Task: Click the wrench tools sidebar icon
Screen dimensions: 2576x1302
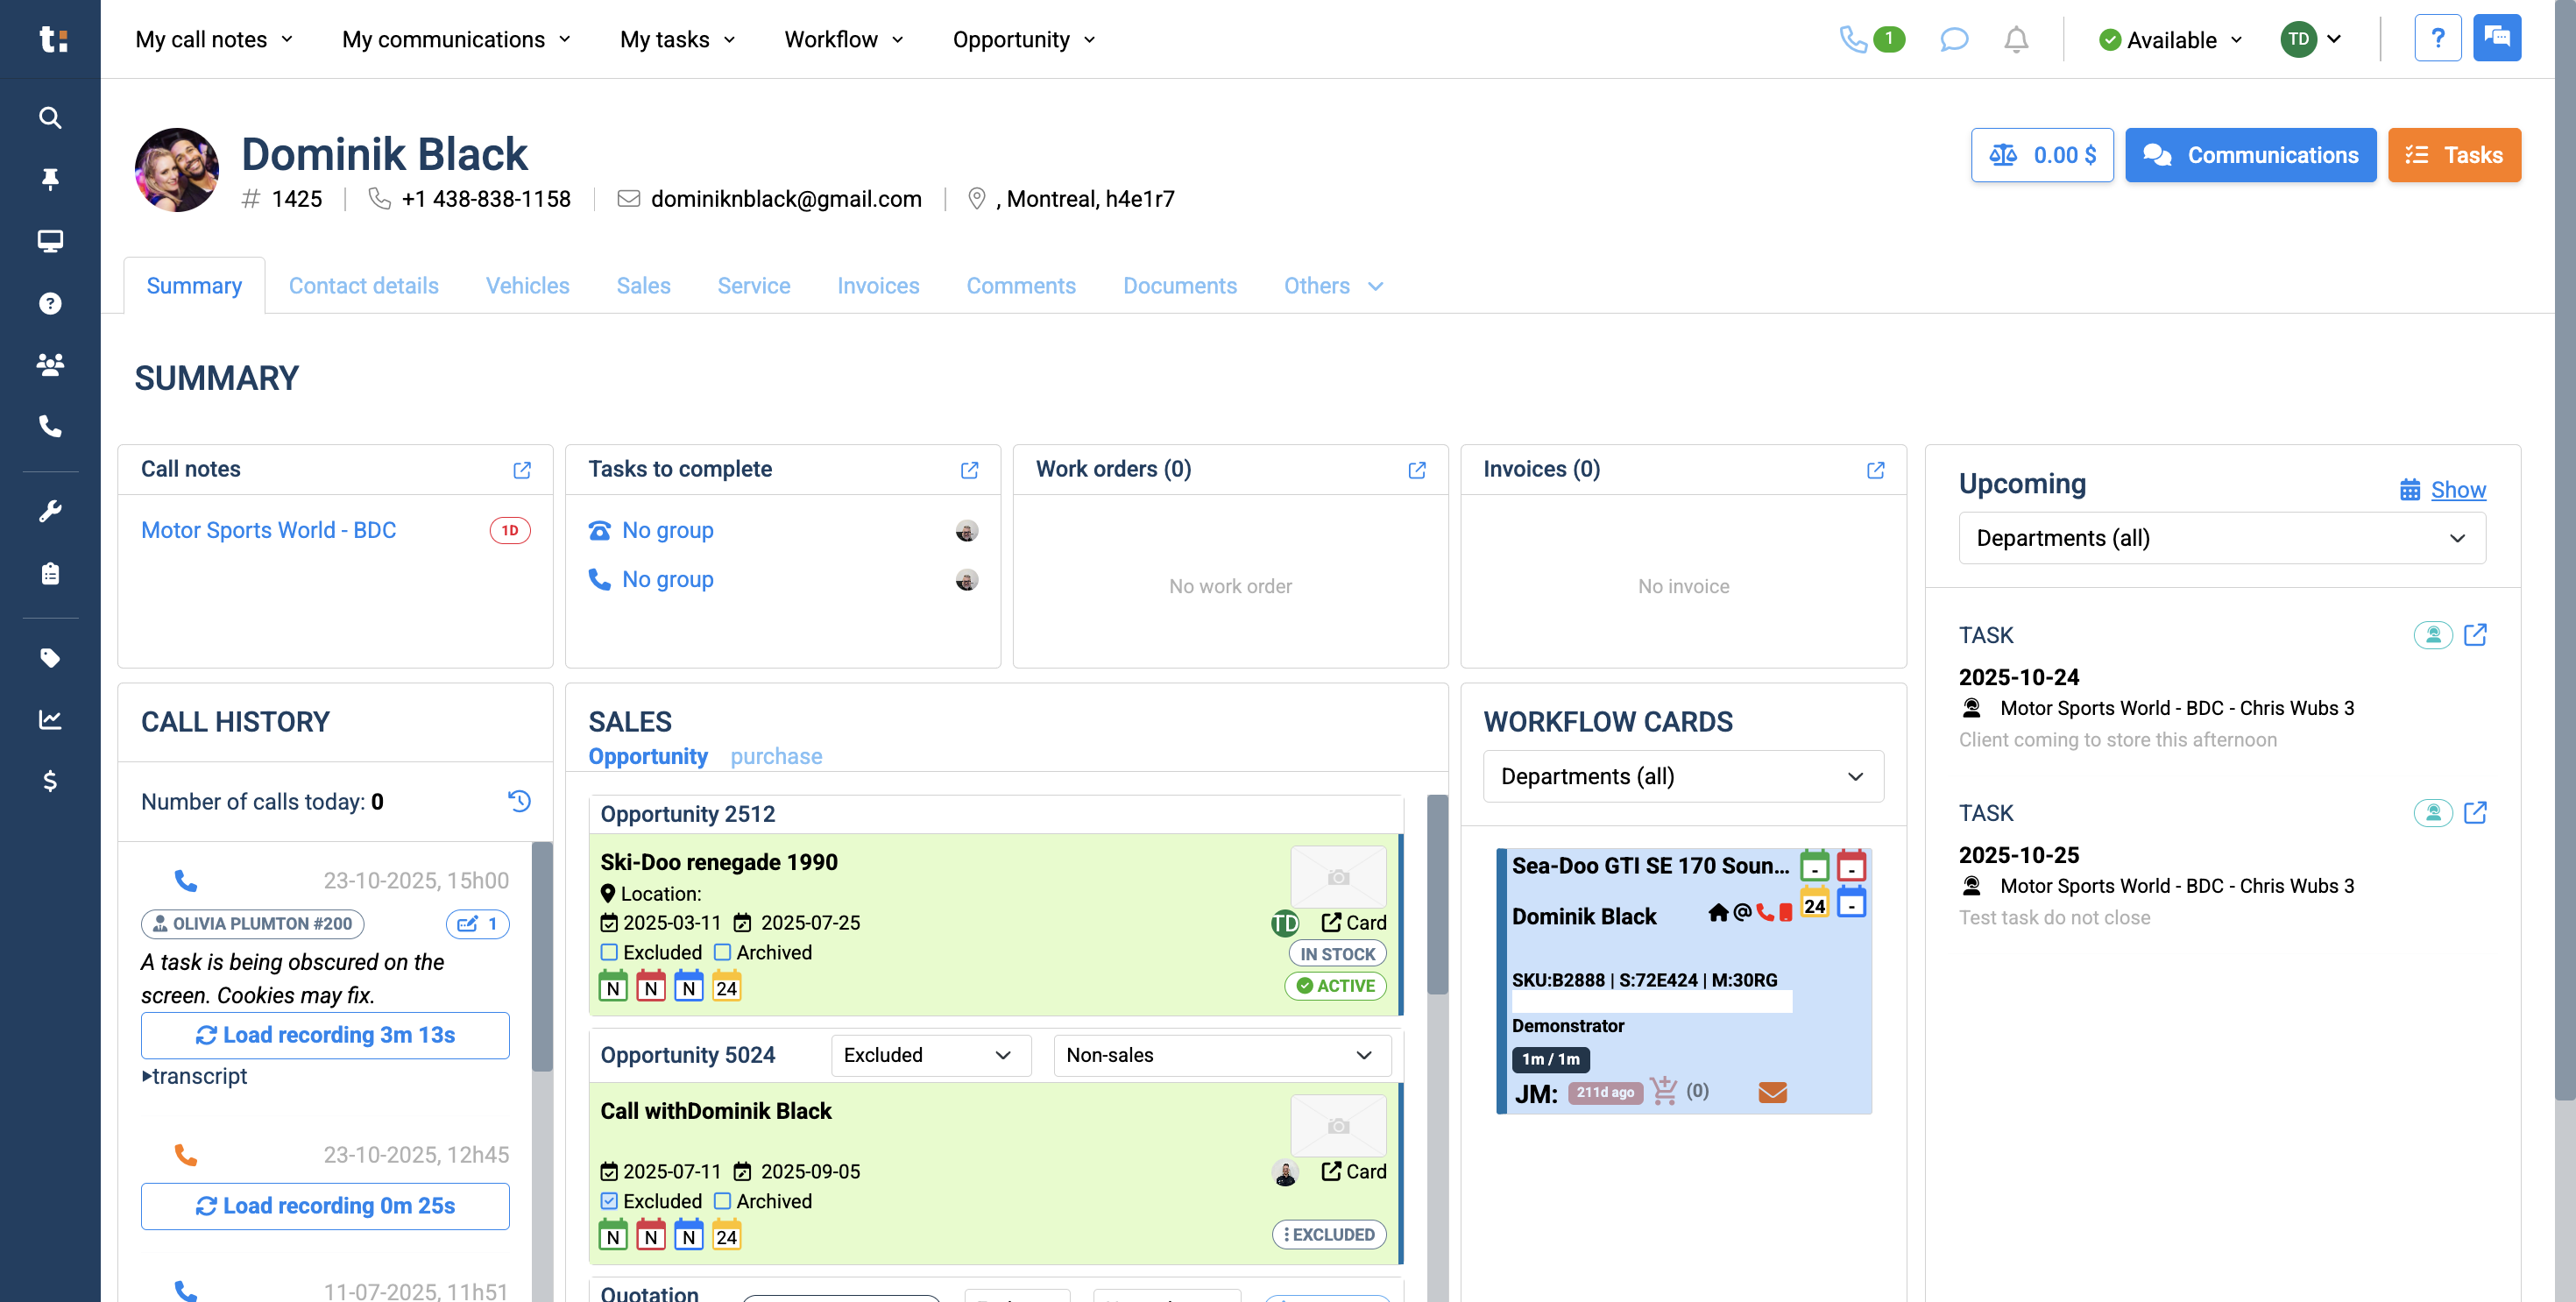Action: (50, 511)
